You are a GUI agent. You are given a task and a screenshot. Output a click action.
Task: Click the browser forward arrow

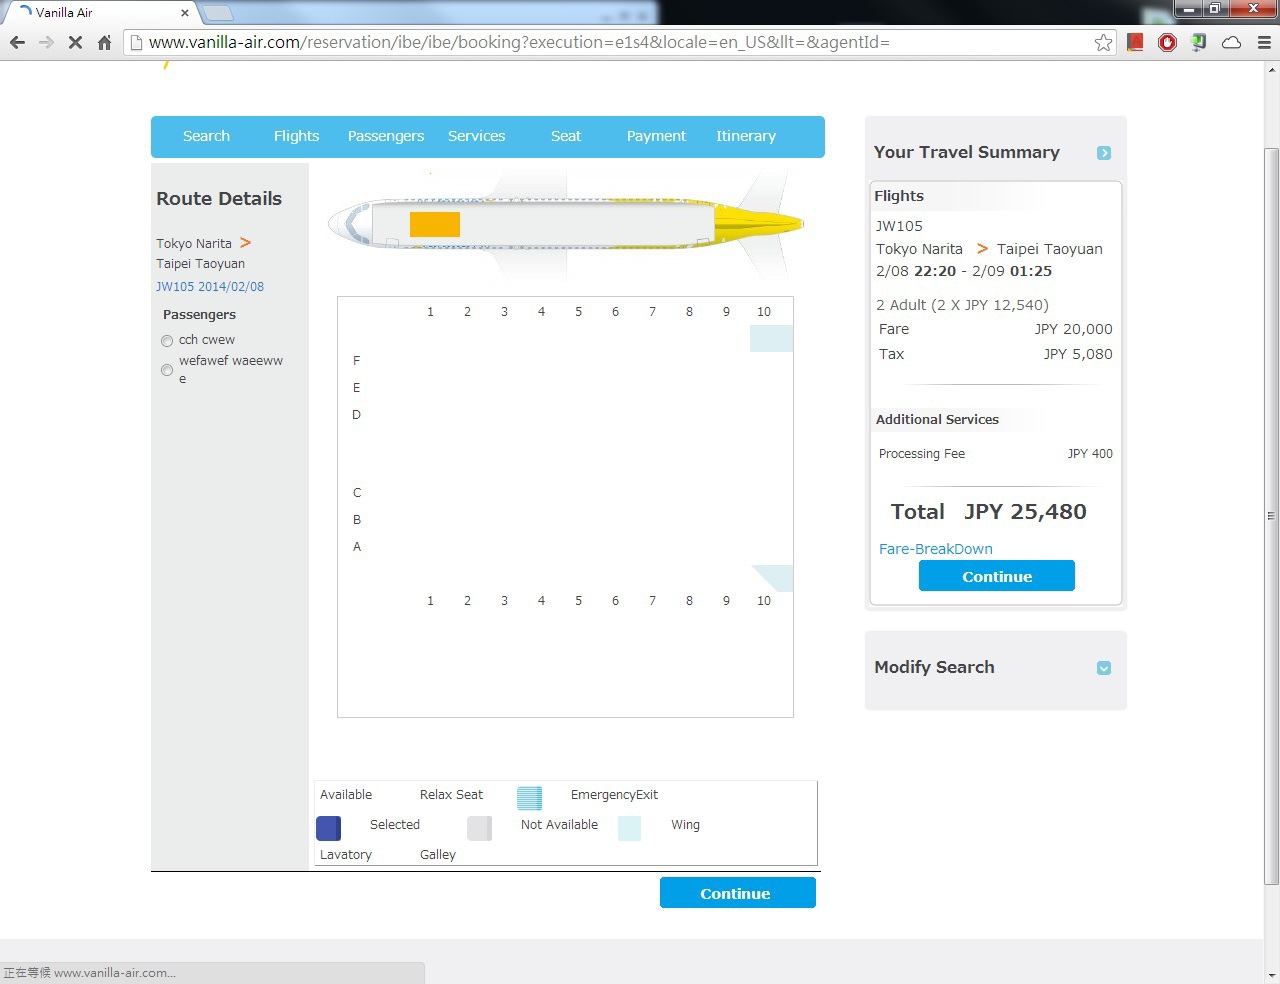tap(46, 42)
